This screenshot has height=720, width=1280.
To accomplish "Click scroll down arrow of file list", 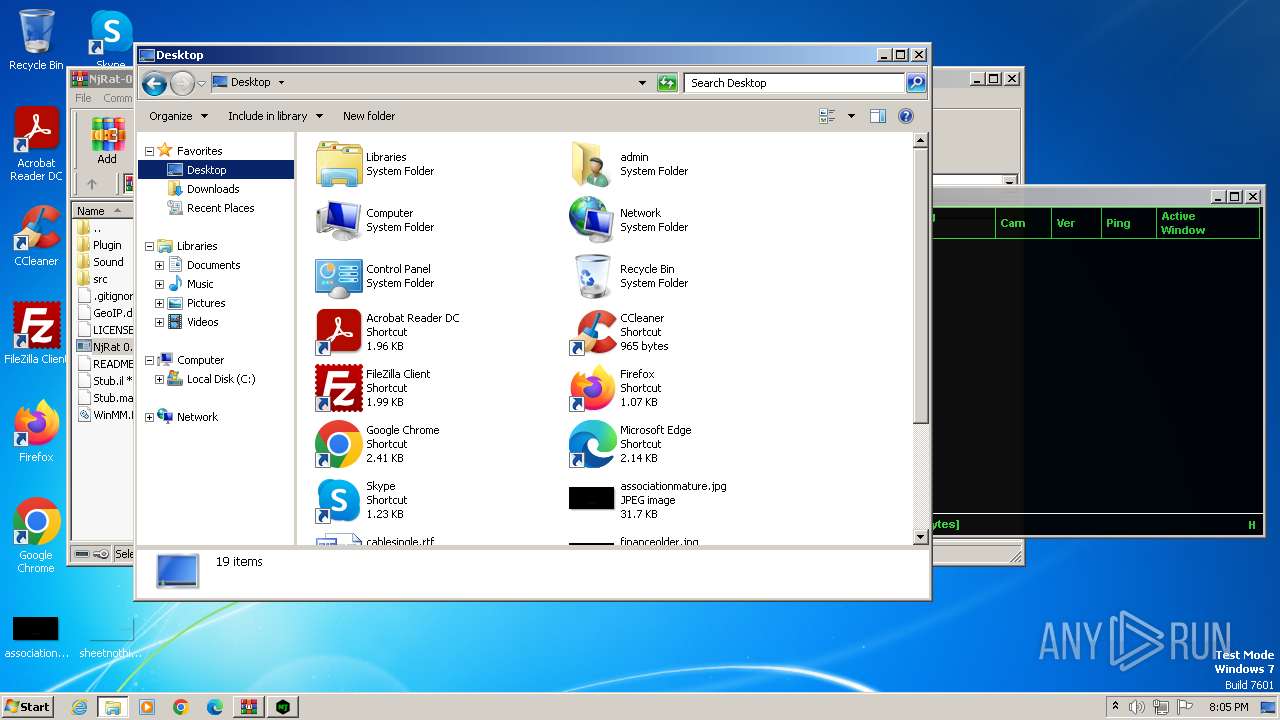I will pyautogui.click(x=921, y=537).
